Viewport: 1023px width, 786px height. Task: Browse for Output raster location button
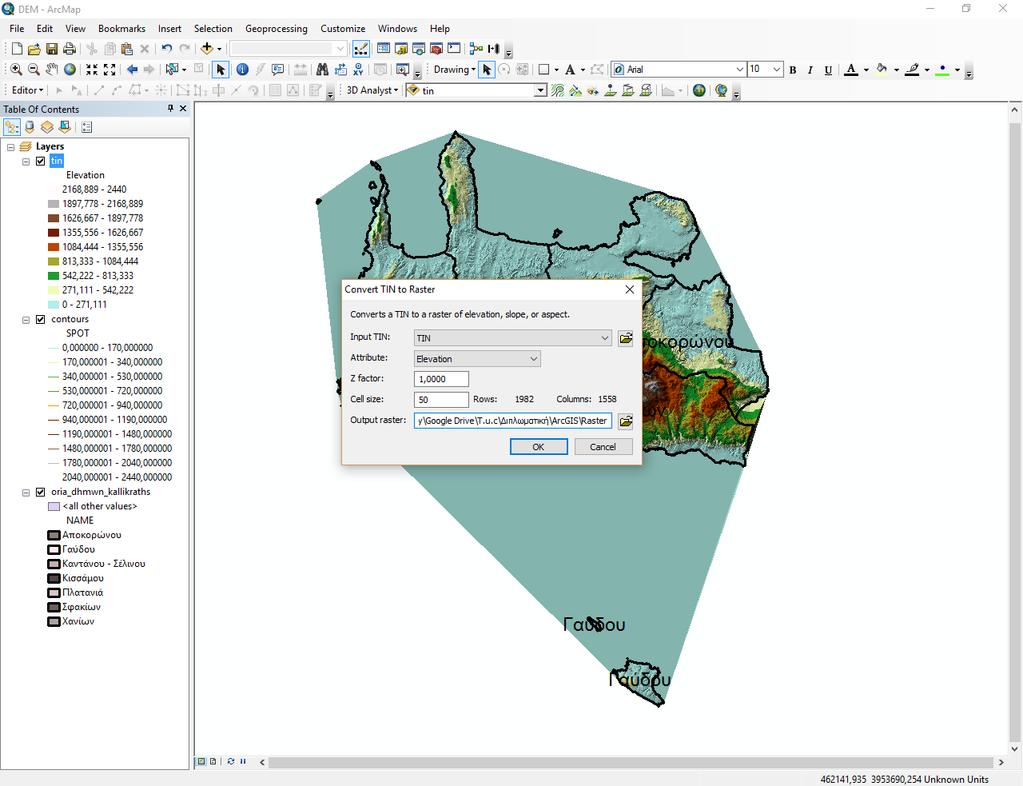(625, 421)
